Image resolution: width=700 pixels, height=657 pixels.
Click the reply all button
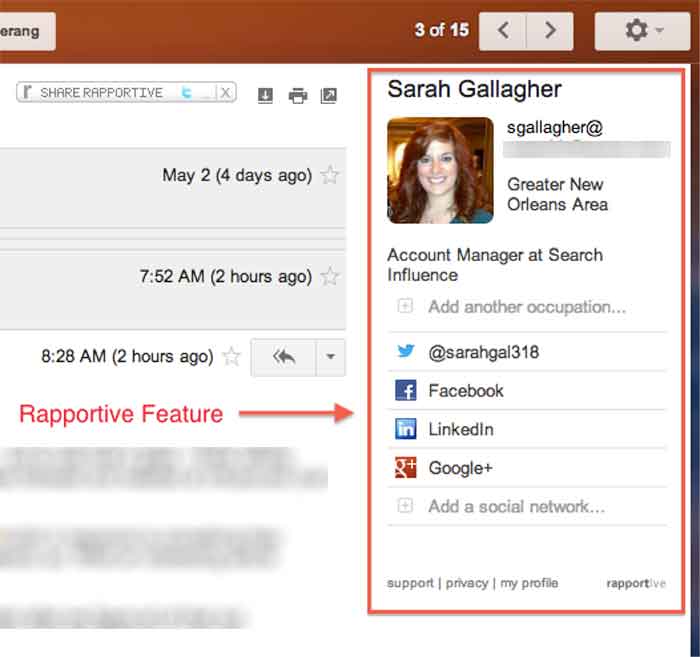(283, 357)
